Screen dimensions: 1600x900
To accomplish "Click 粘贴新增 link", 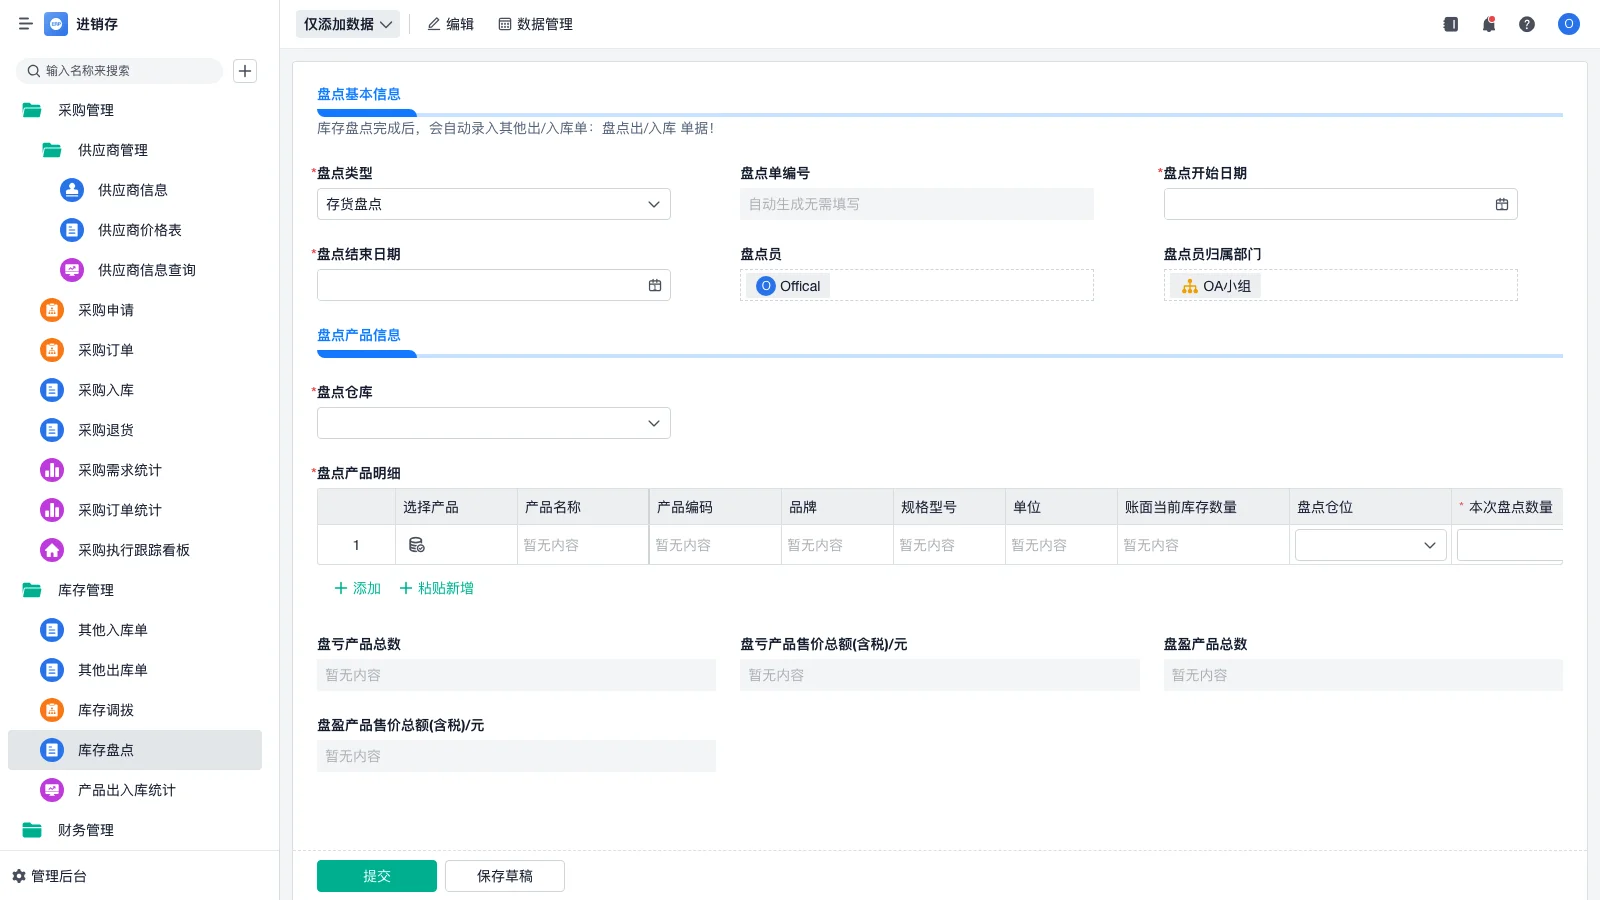I will click(437, 588).
